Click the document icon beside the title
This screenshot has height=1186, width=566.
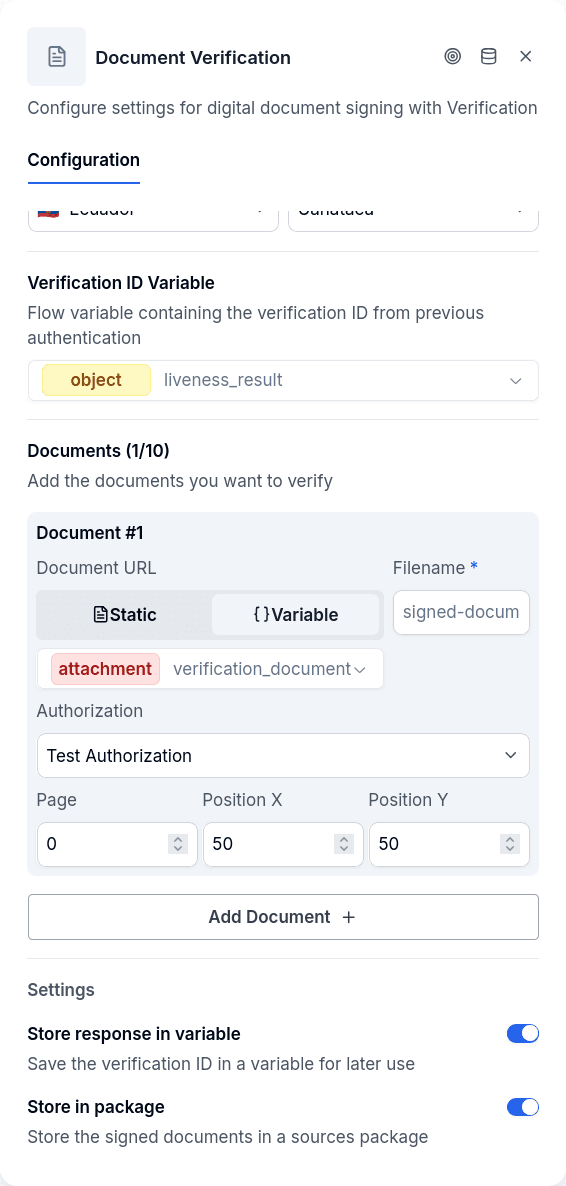pos(57,57)
